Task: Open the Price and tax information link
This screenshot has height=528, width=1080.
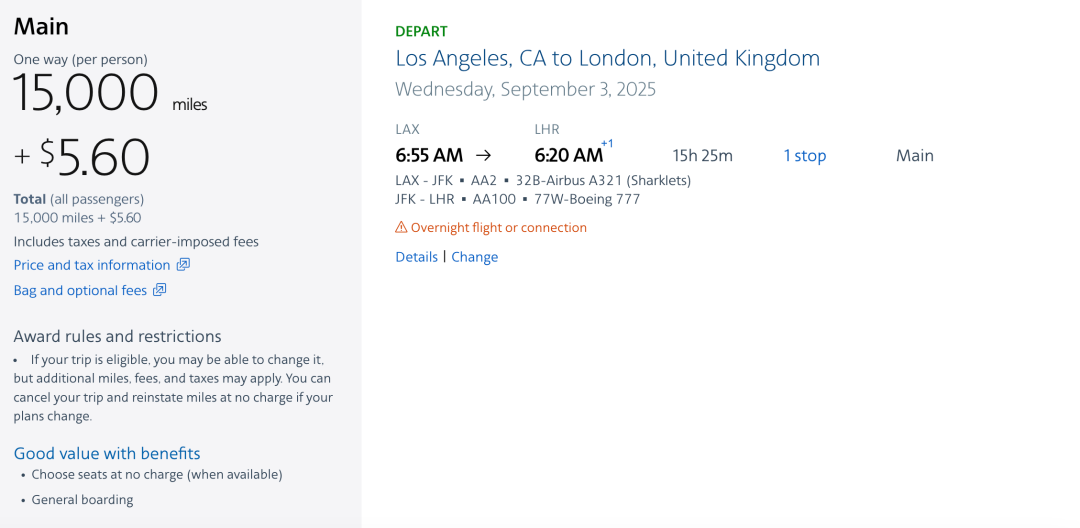Action: (x=92, y=265)
